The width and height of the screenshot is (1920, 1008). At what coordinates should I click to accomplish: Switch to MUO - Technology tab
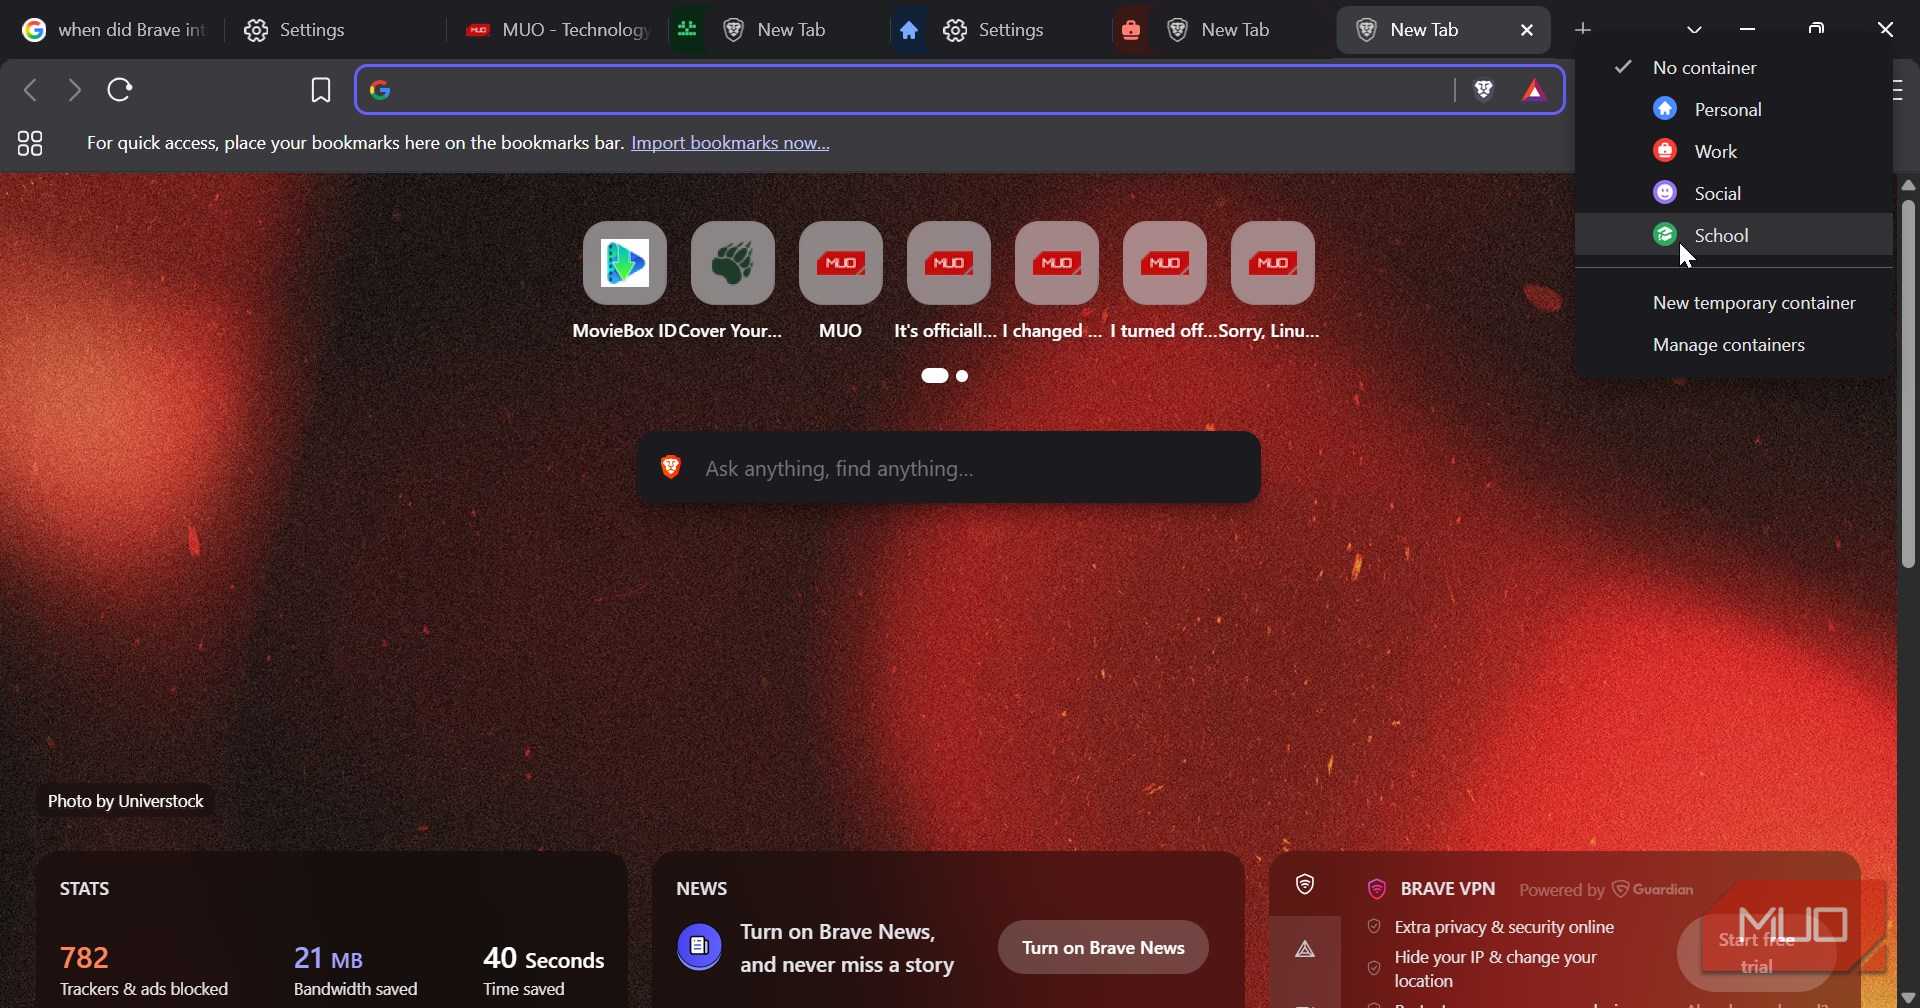click(556, 31)
